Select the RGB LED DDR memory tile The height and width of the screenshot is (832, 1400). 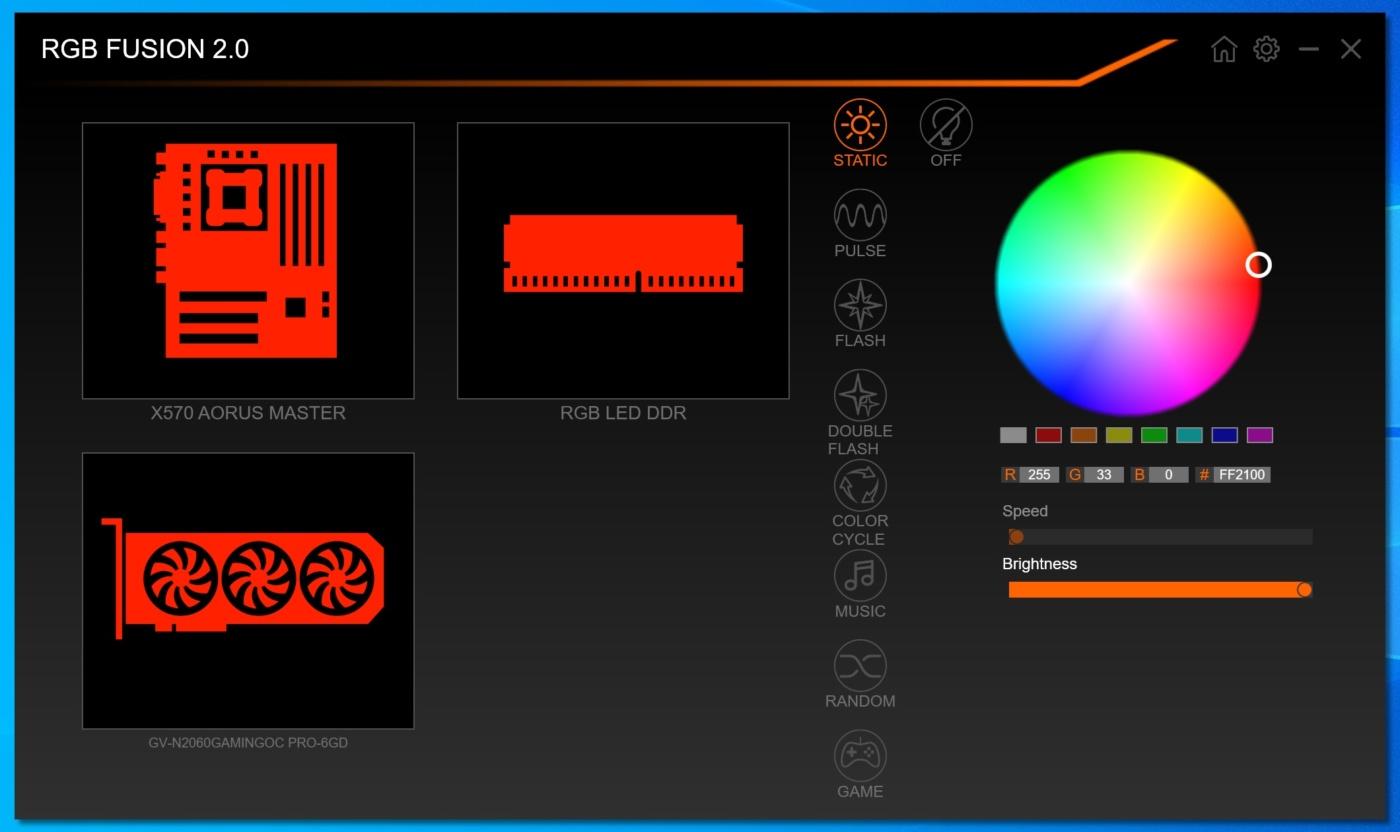pos(623,261)
